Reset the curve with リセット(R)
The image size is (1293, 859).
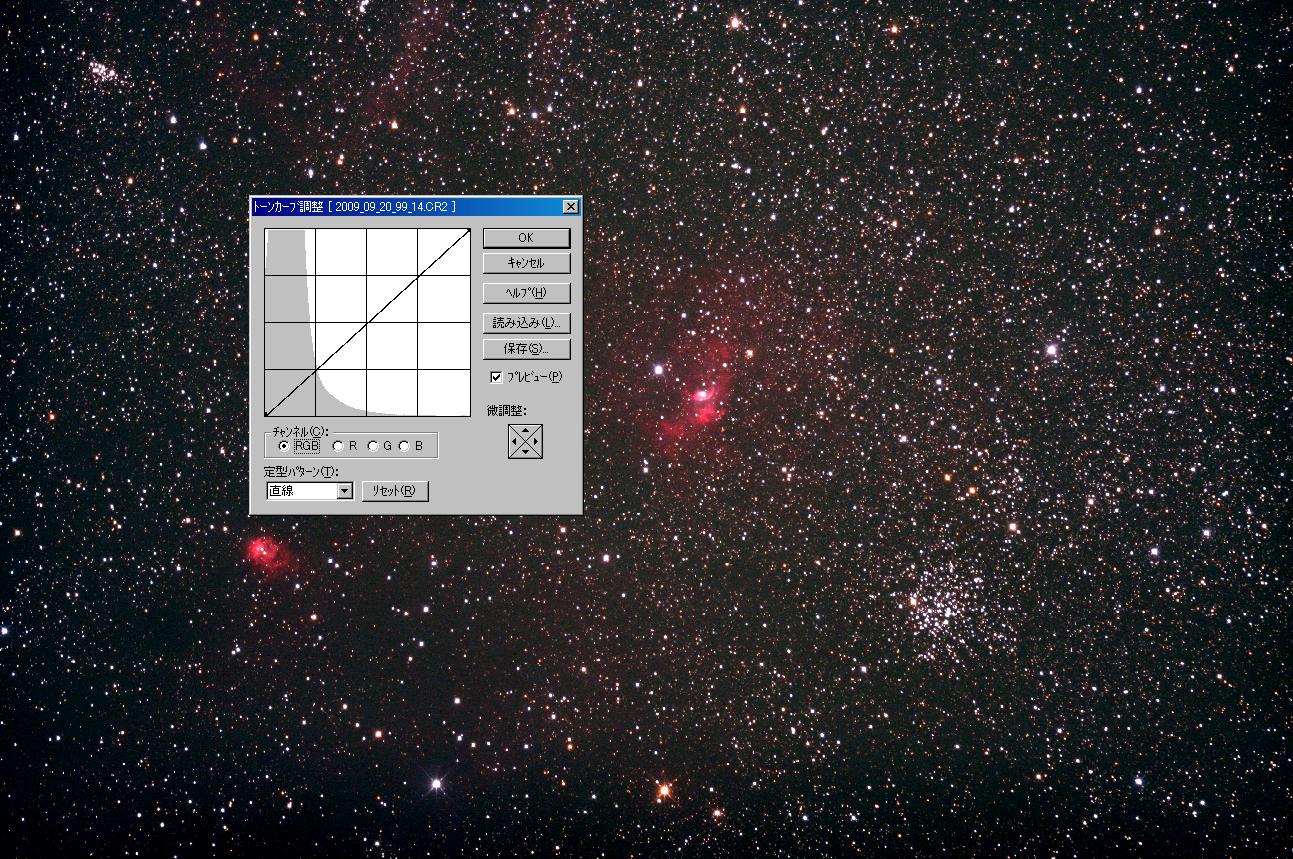coord(395,491)
